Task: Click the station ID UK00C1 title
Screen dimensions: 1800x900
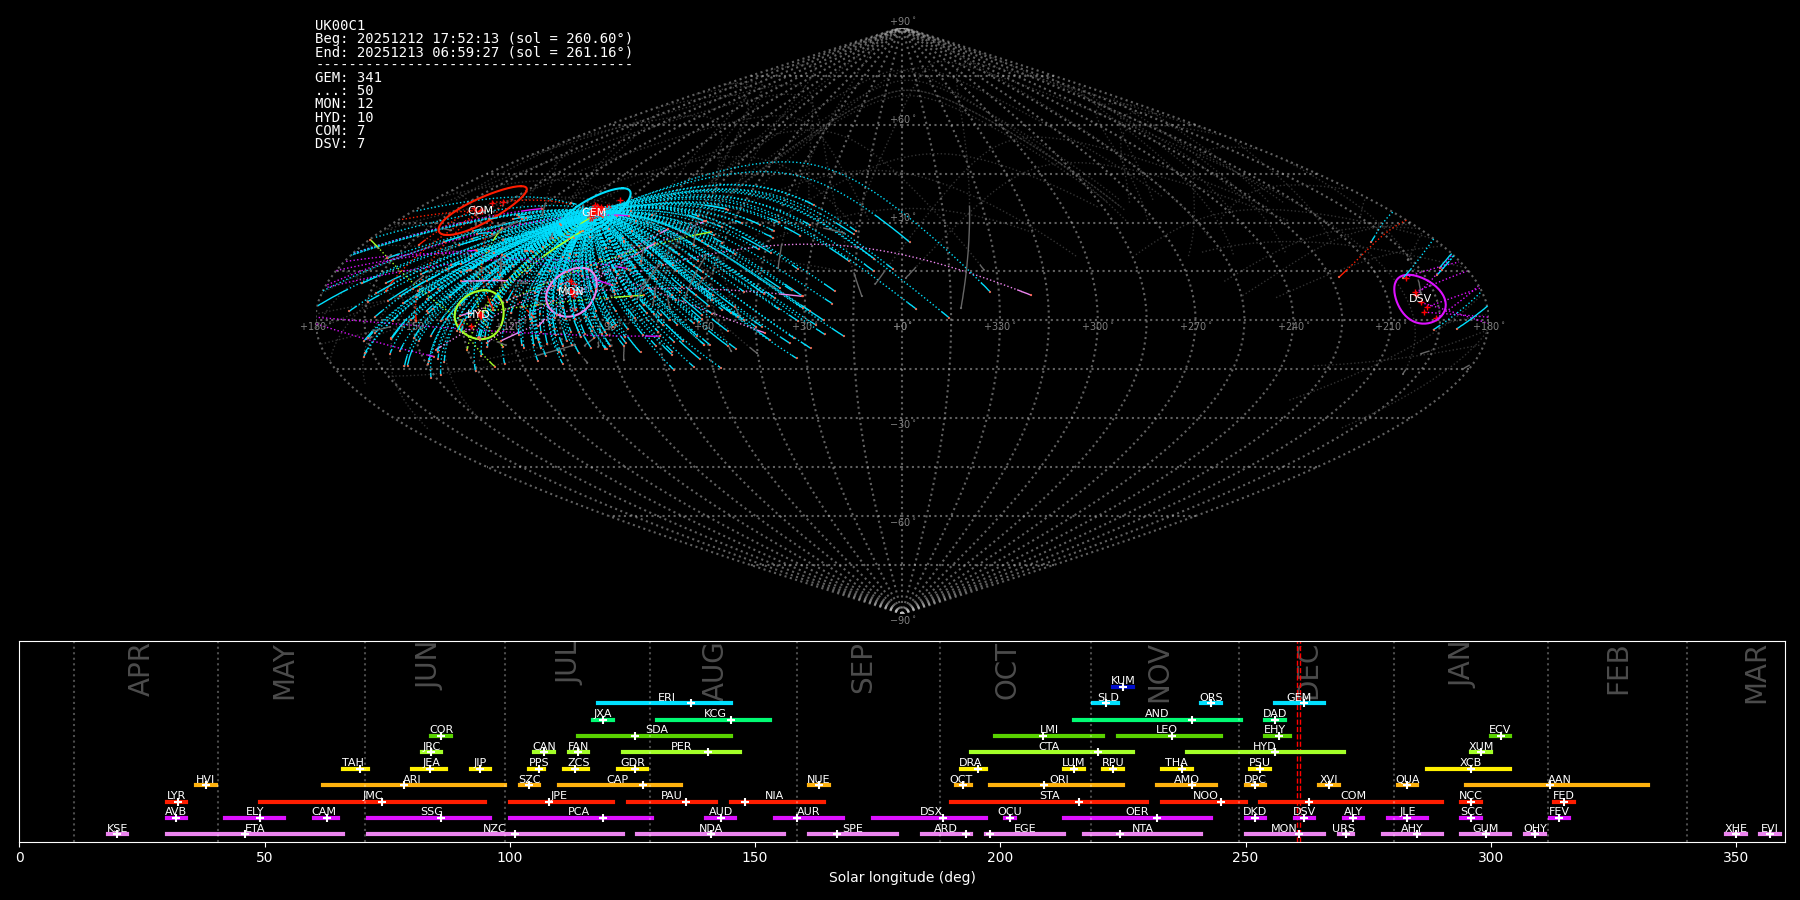Action: pyautogui.click(x=340, y=26)
